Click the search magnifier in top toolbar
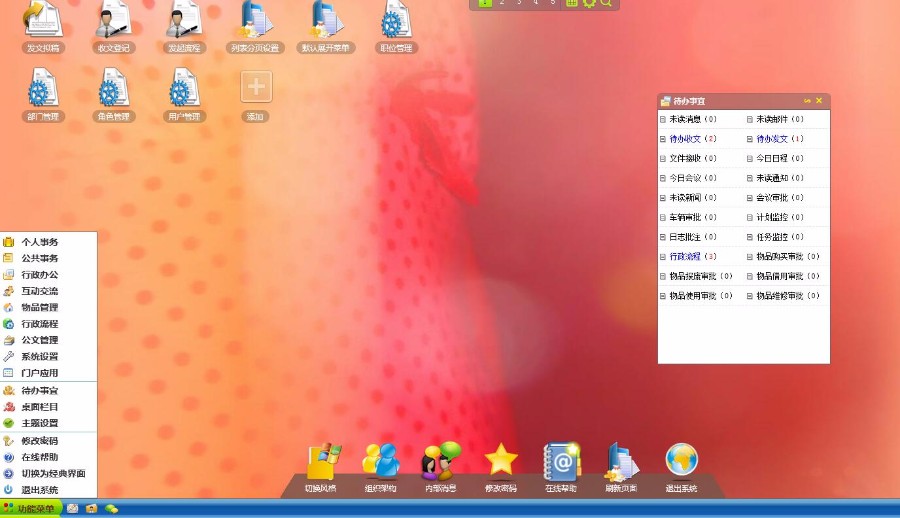The image size is (900, 518). 606,4
